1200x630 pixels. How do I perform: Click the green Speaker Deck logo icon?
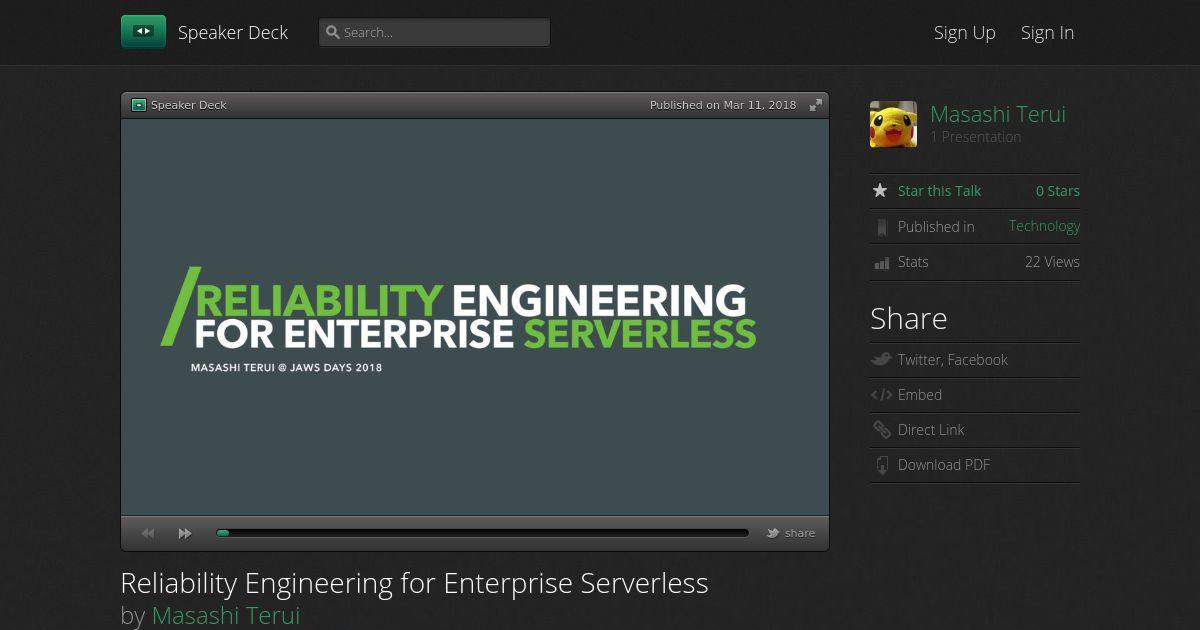[x=143, y=32]
